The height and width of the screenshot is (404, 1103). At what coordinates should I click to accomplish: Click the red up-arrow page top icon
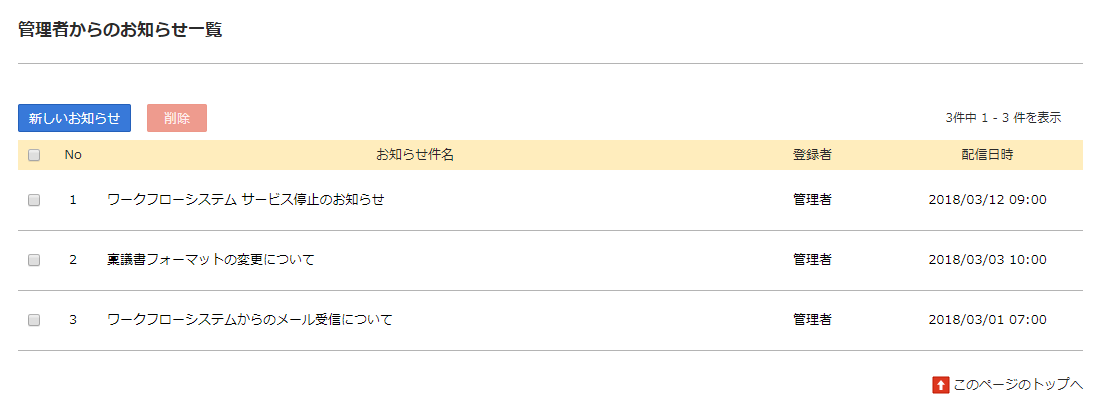pyautogui.click(x=940, y=385)
